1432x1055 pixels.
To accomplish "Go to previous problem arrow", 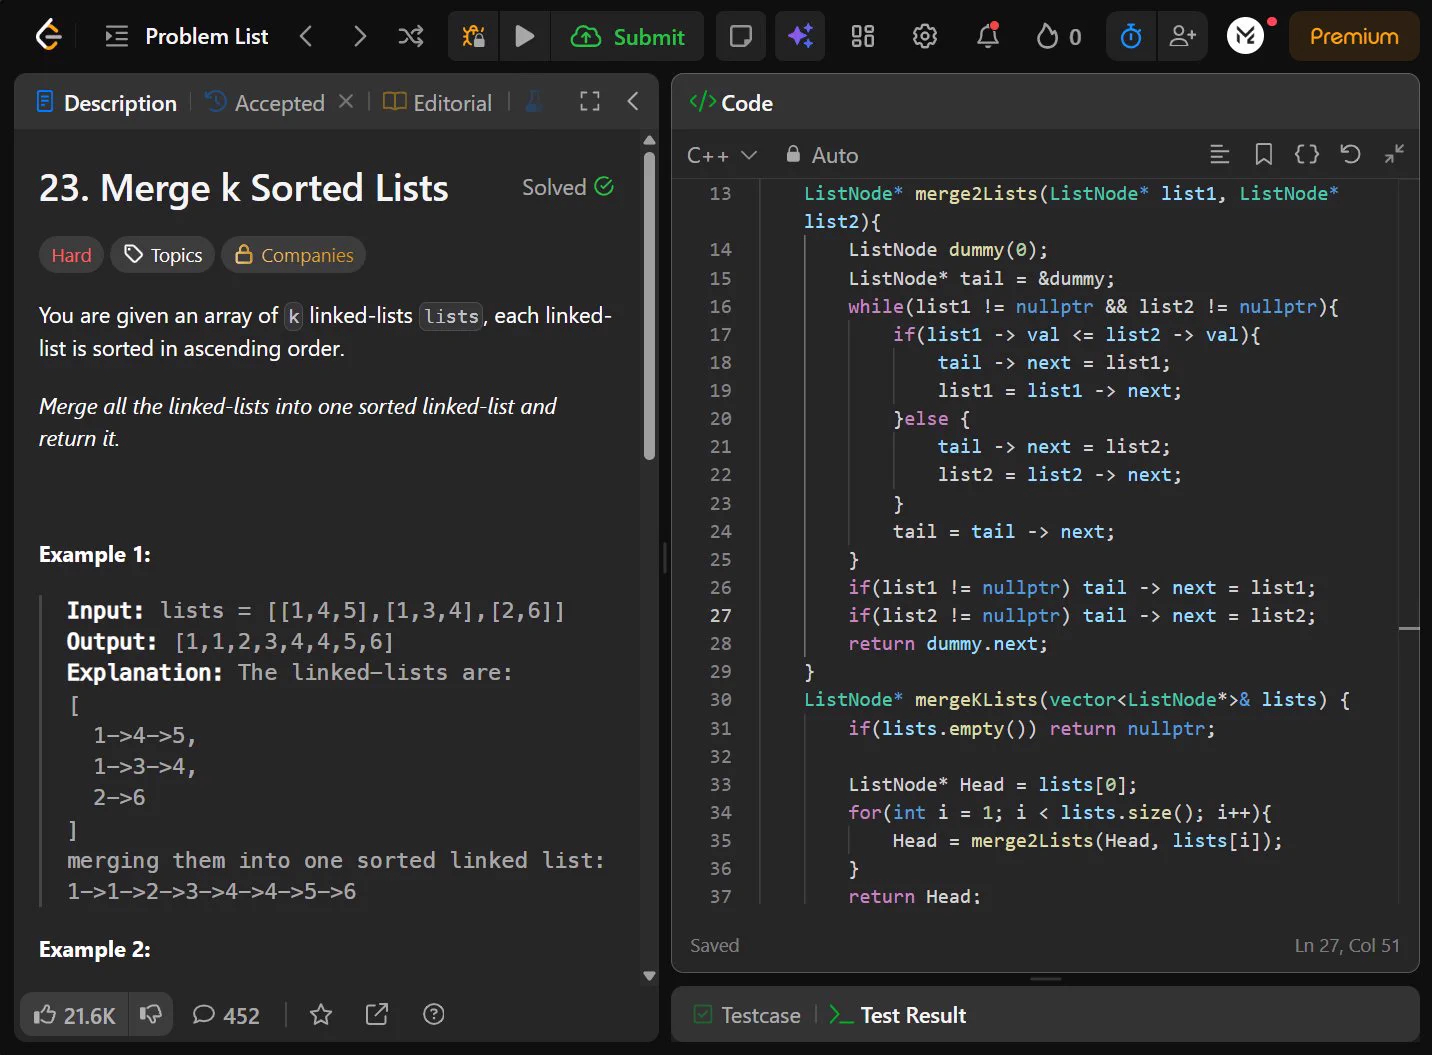I will point(306,37).
